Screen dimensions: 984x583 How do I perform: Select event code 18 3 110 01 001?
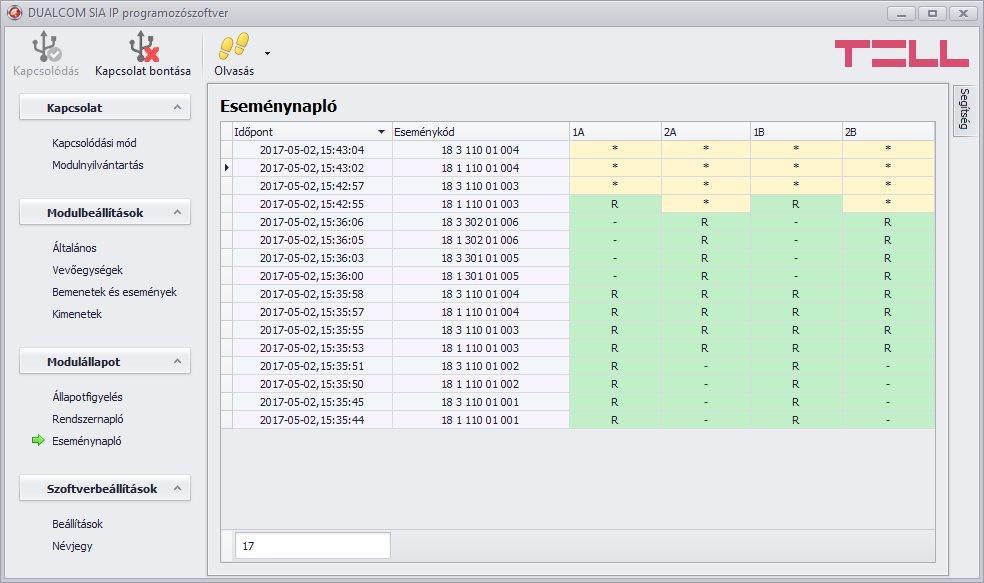point(480,402)
